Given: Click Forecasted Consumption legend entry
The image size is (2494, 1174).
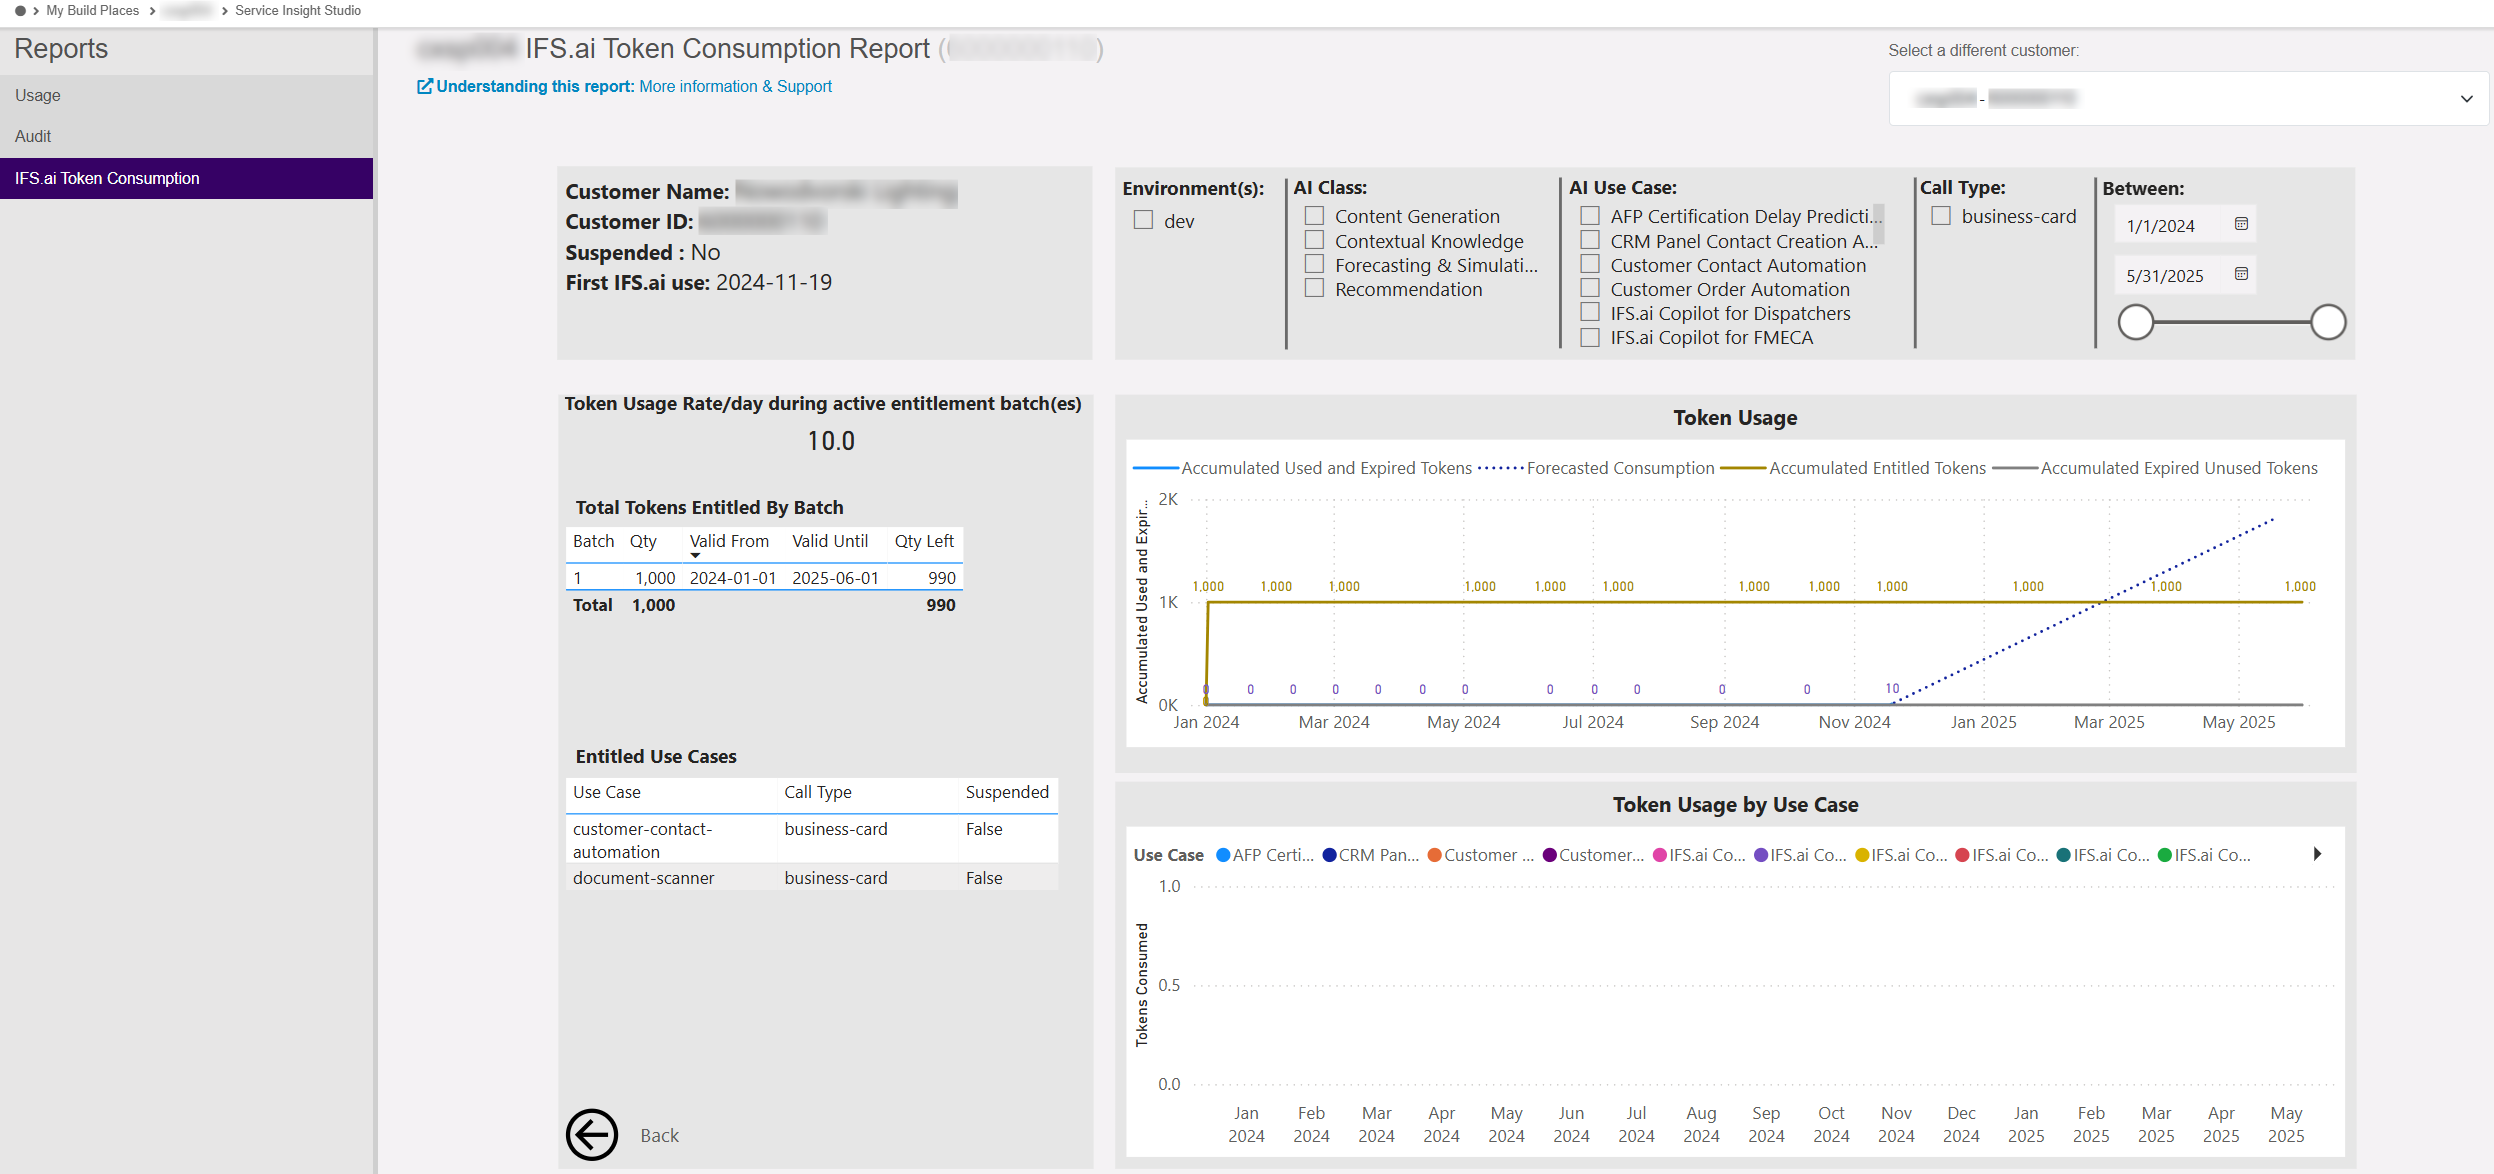Looking at the screenshot, I should pos(1597,468).
